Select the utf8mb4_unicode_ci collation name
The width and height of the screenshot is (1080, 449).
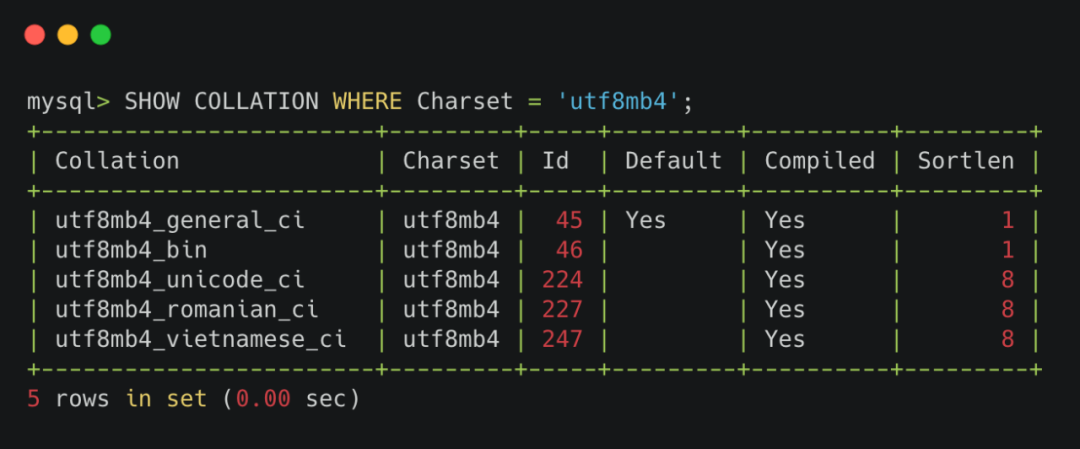(x=180, y=280)
